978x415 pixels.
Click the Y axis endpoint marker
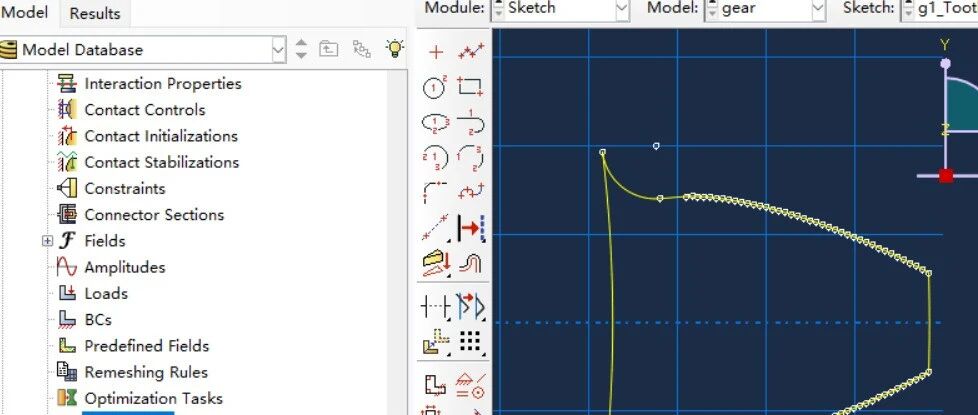click(x=946, y=63)
